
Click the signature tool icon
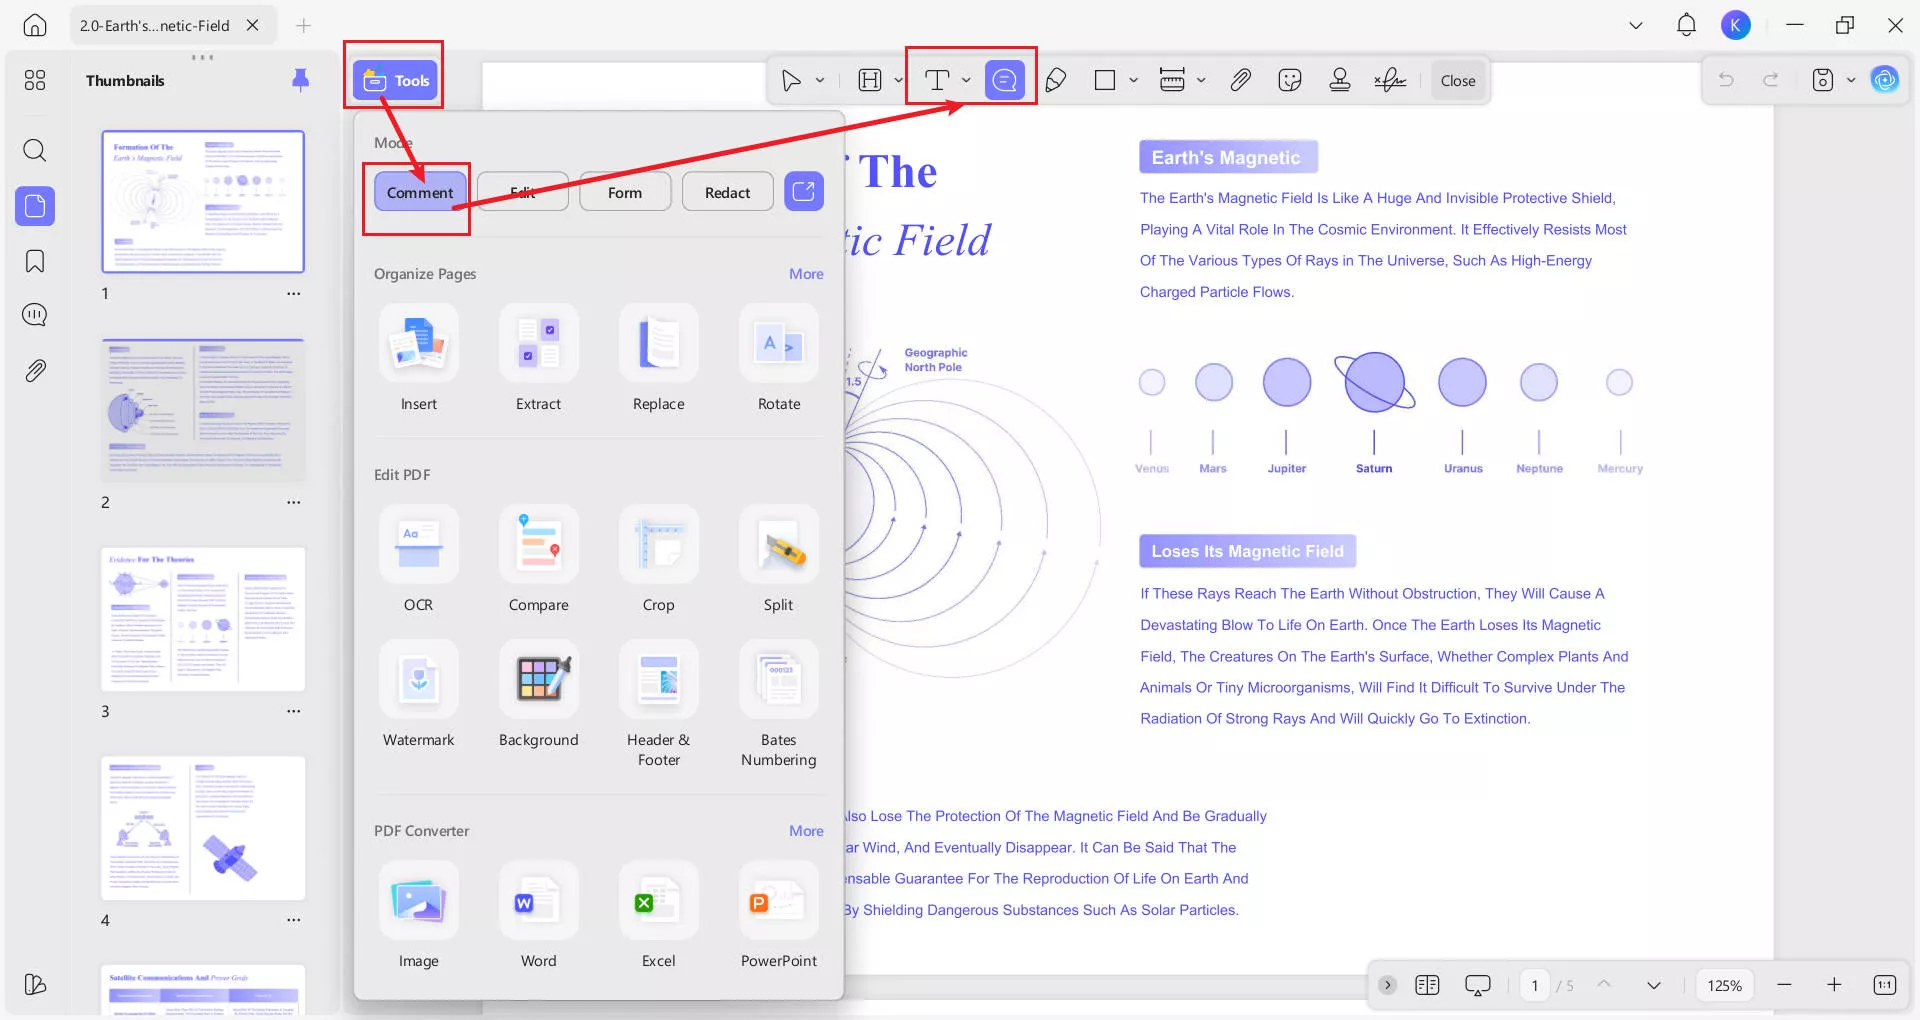click(1390, 80)
